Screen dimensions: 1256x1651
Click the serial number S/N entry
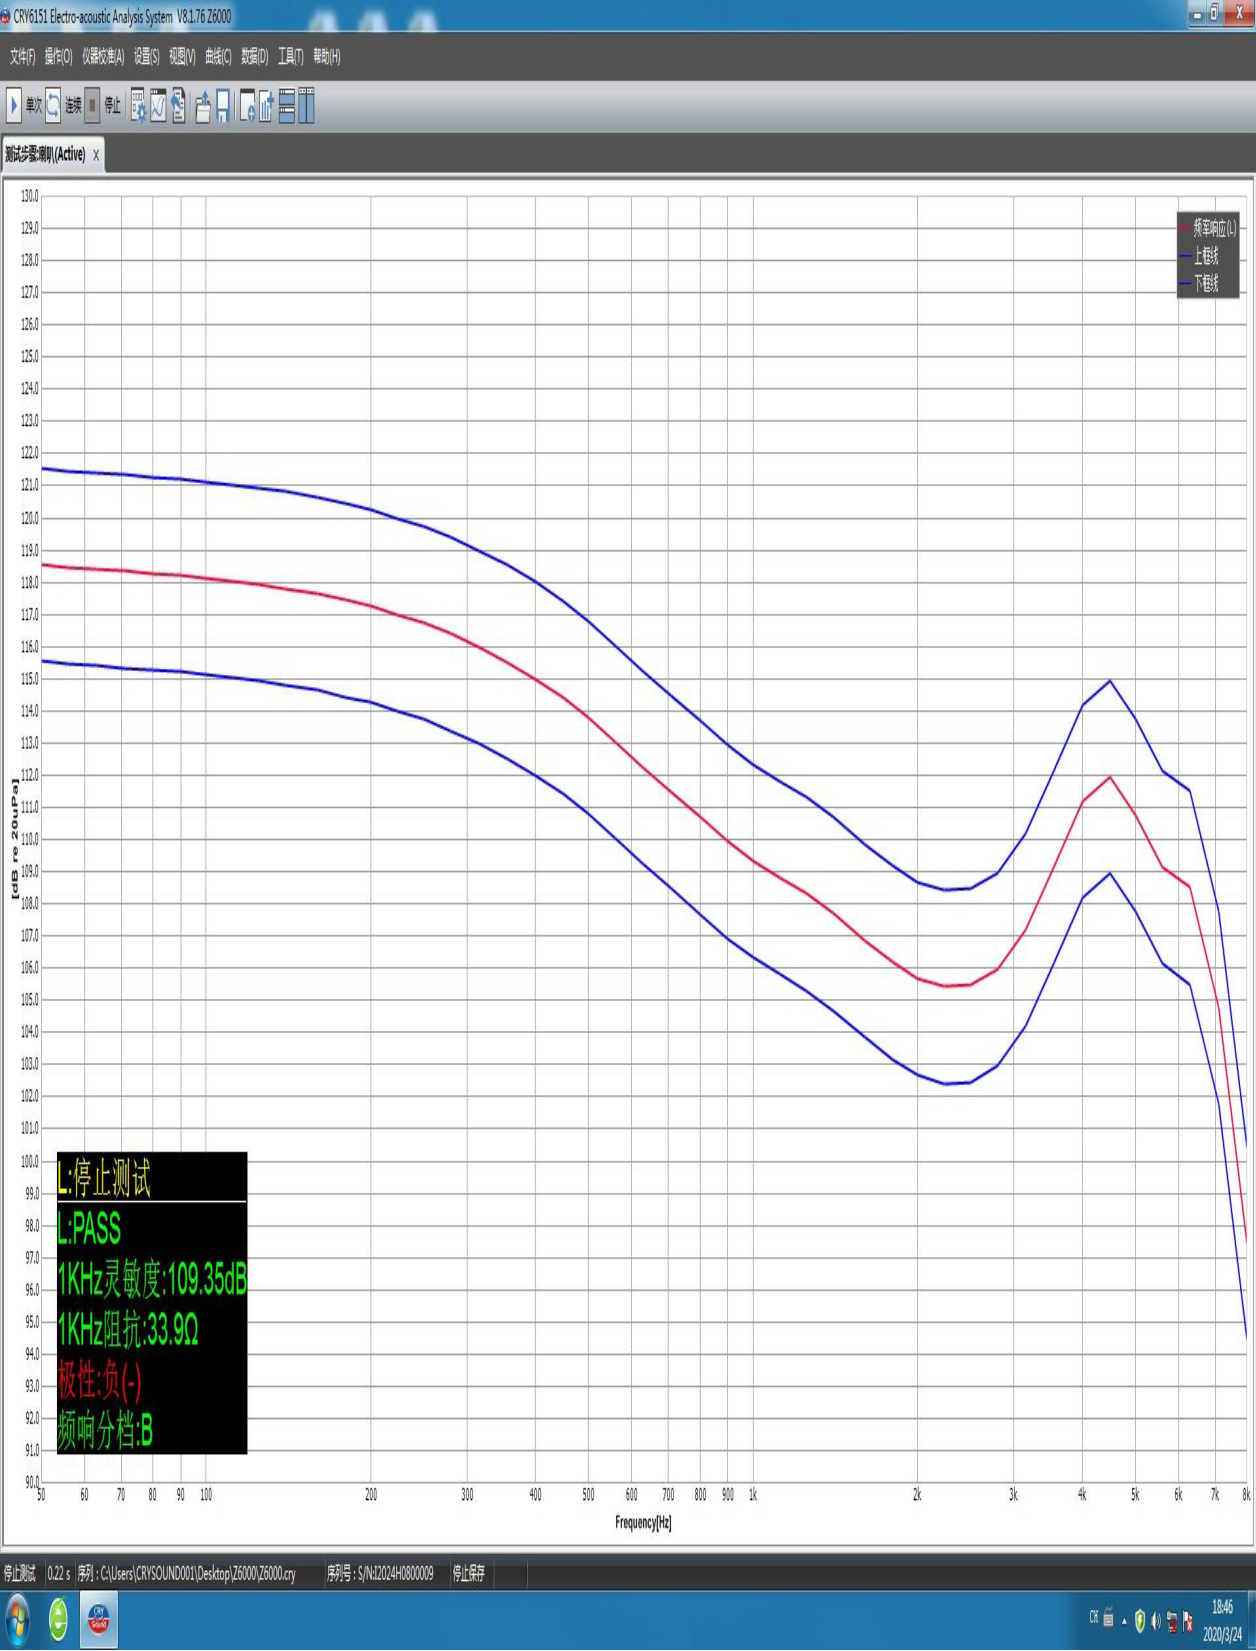(x=380, y=1574)
